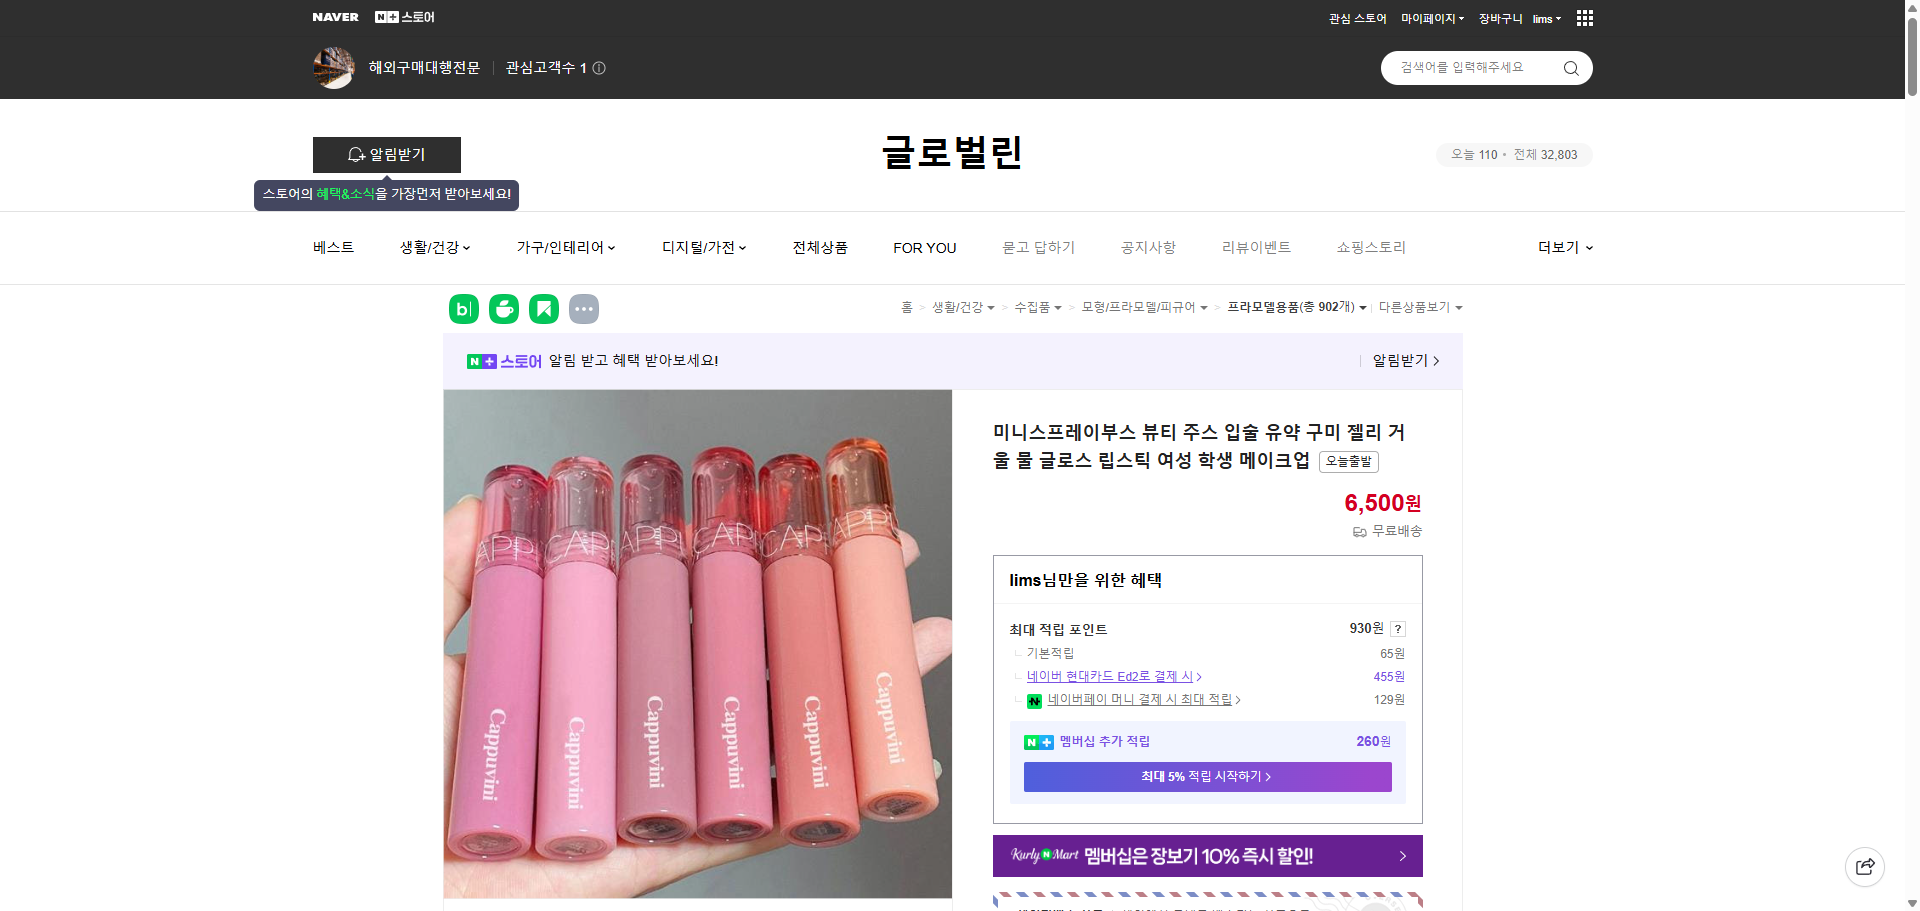Open the FOR YOU menu
The image size is (1920, 911).
pos(924,247)
